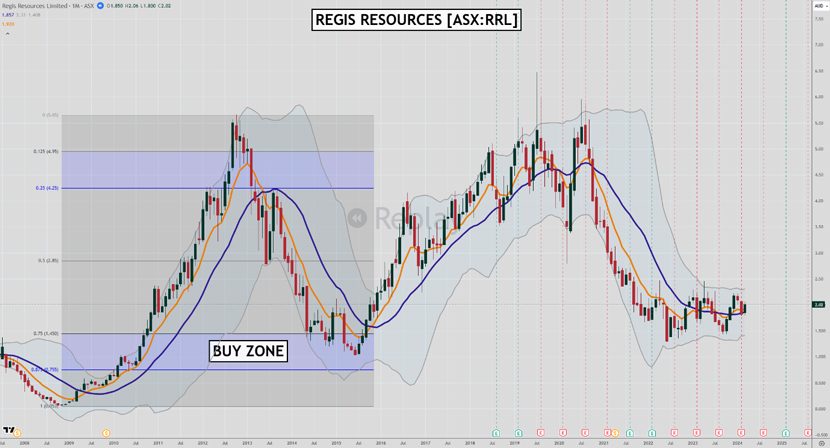This screenshot has height=448, width=830.
Task: Open the red earnings marker at Jul 2019
Action: tap(540, 433)
